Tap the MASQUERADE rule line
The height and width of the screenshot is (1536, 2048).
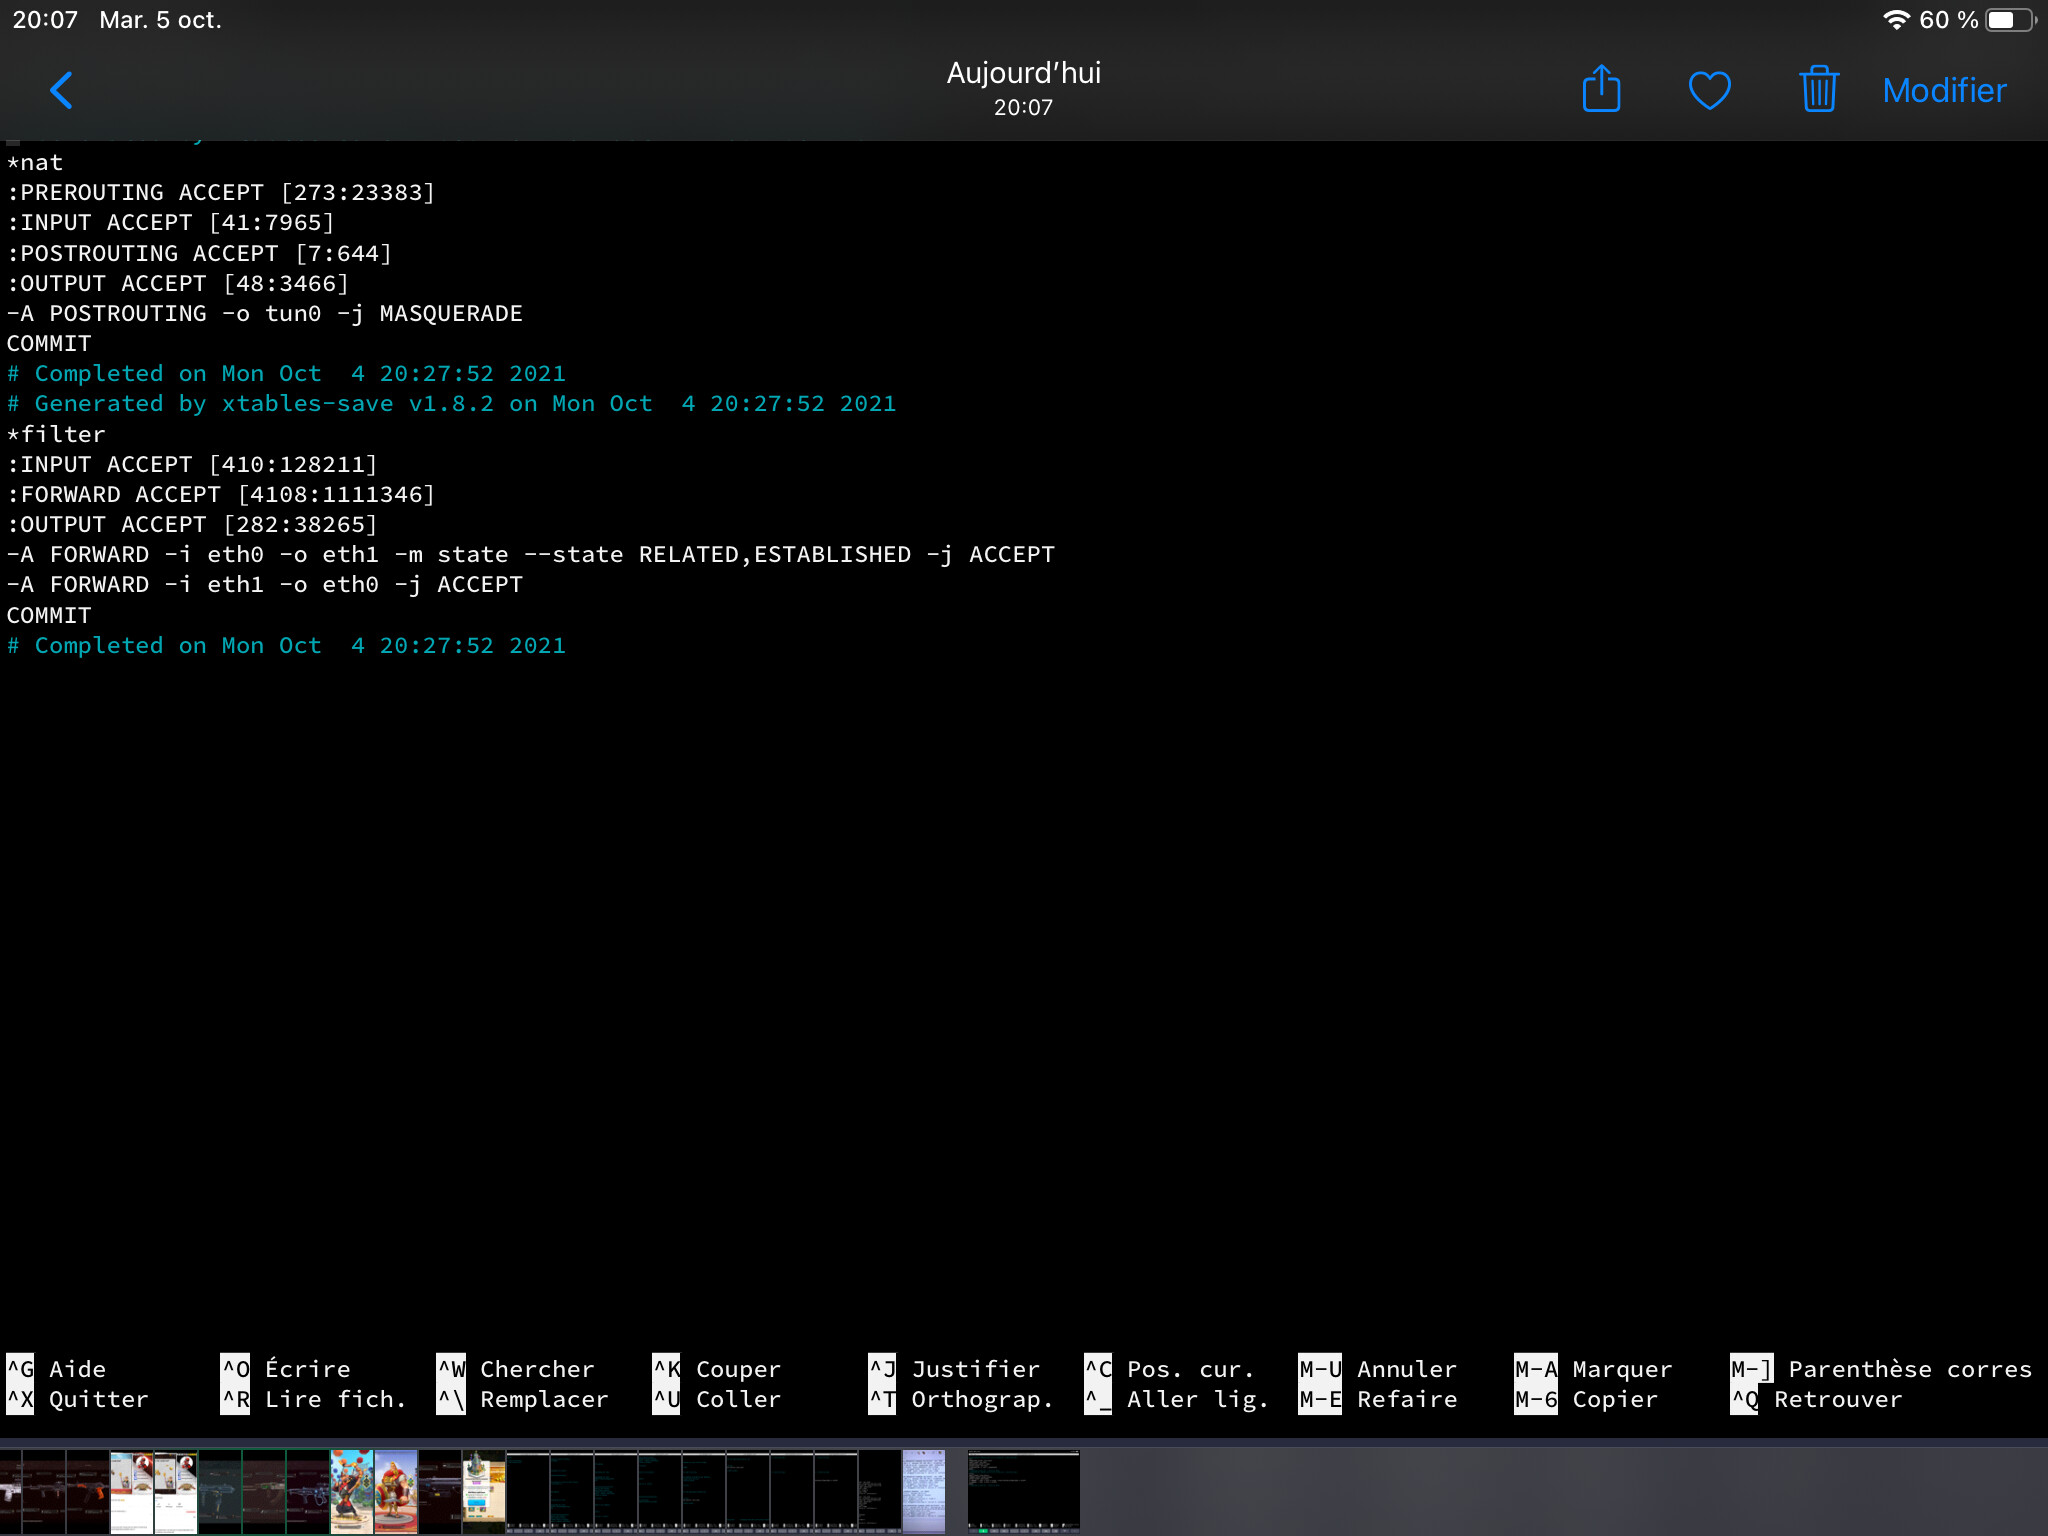tap(264, 313)
